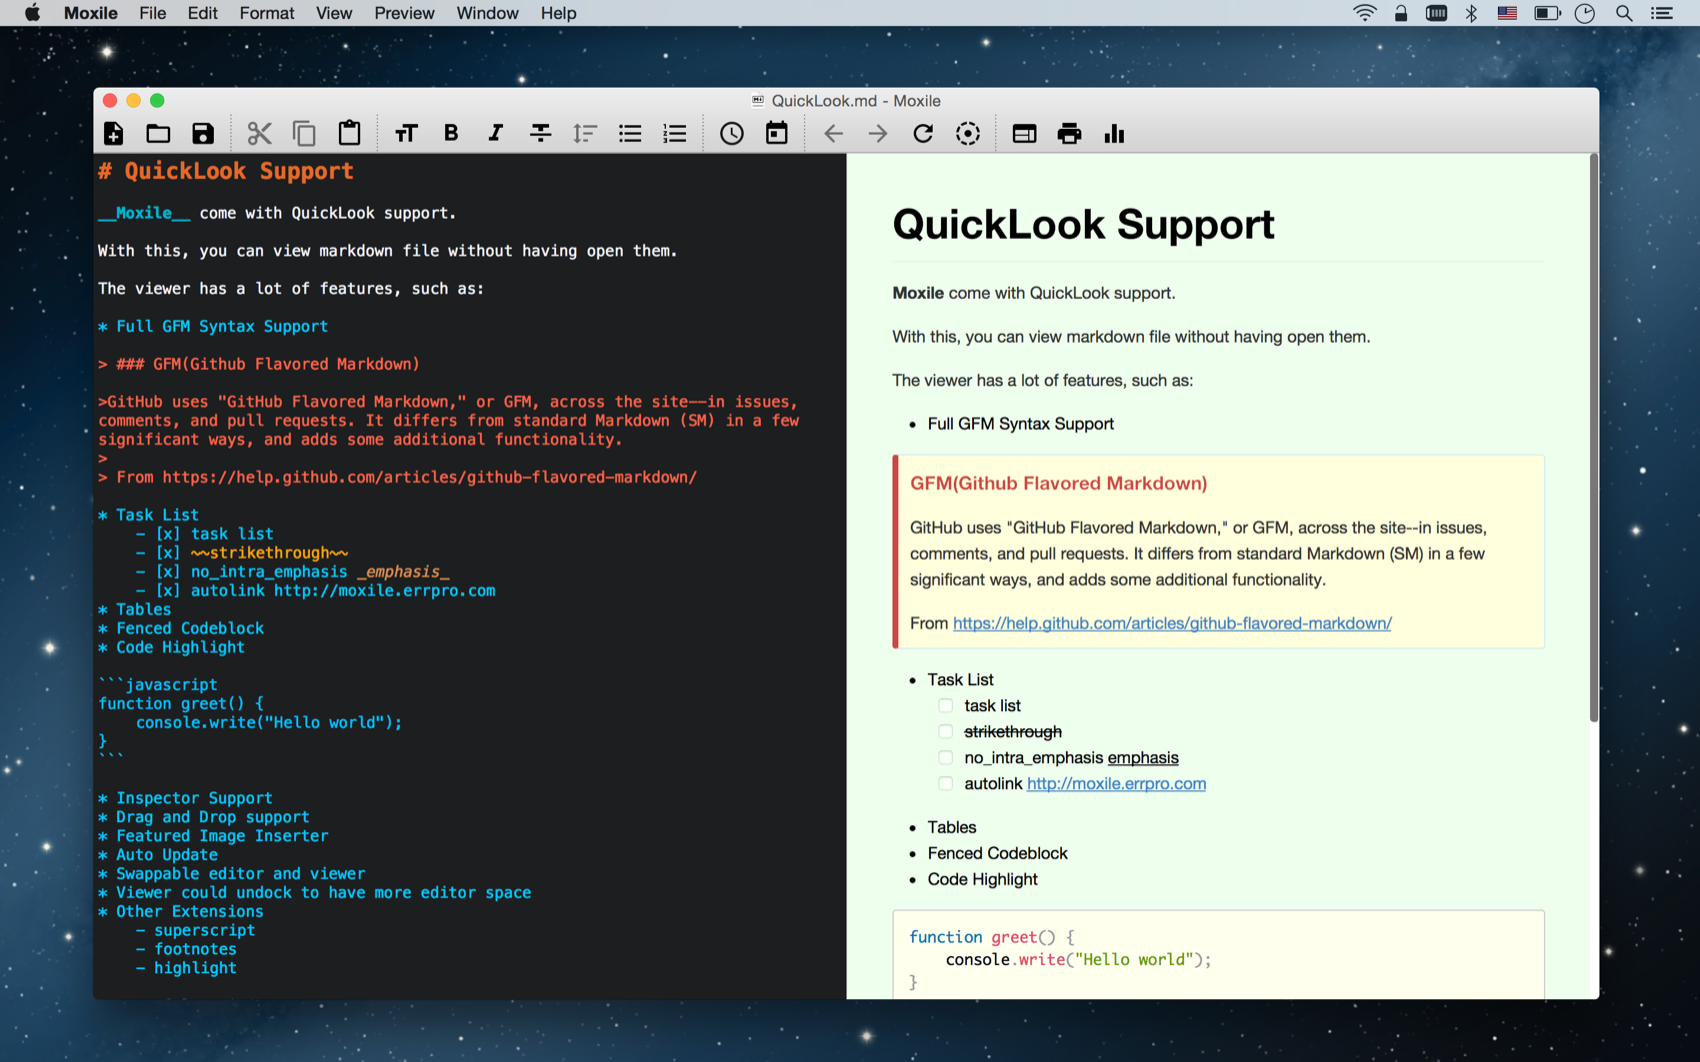Open Notification Center list icon
The width and height of the screenshot is (1700, 1062).
point(1662,13)
